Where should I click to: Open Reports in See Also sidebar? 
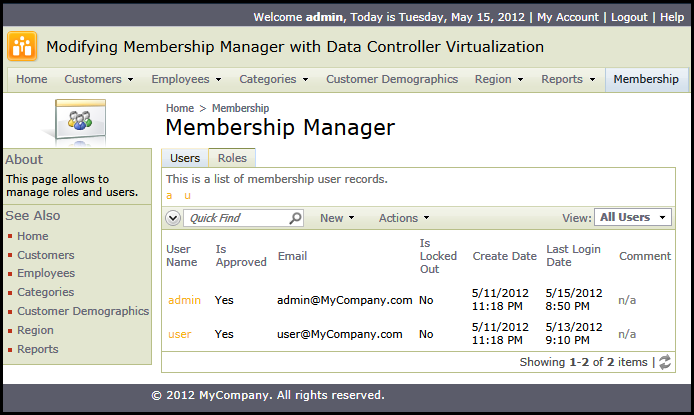(x=38, y=350)
